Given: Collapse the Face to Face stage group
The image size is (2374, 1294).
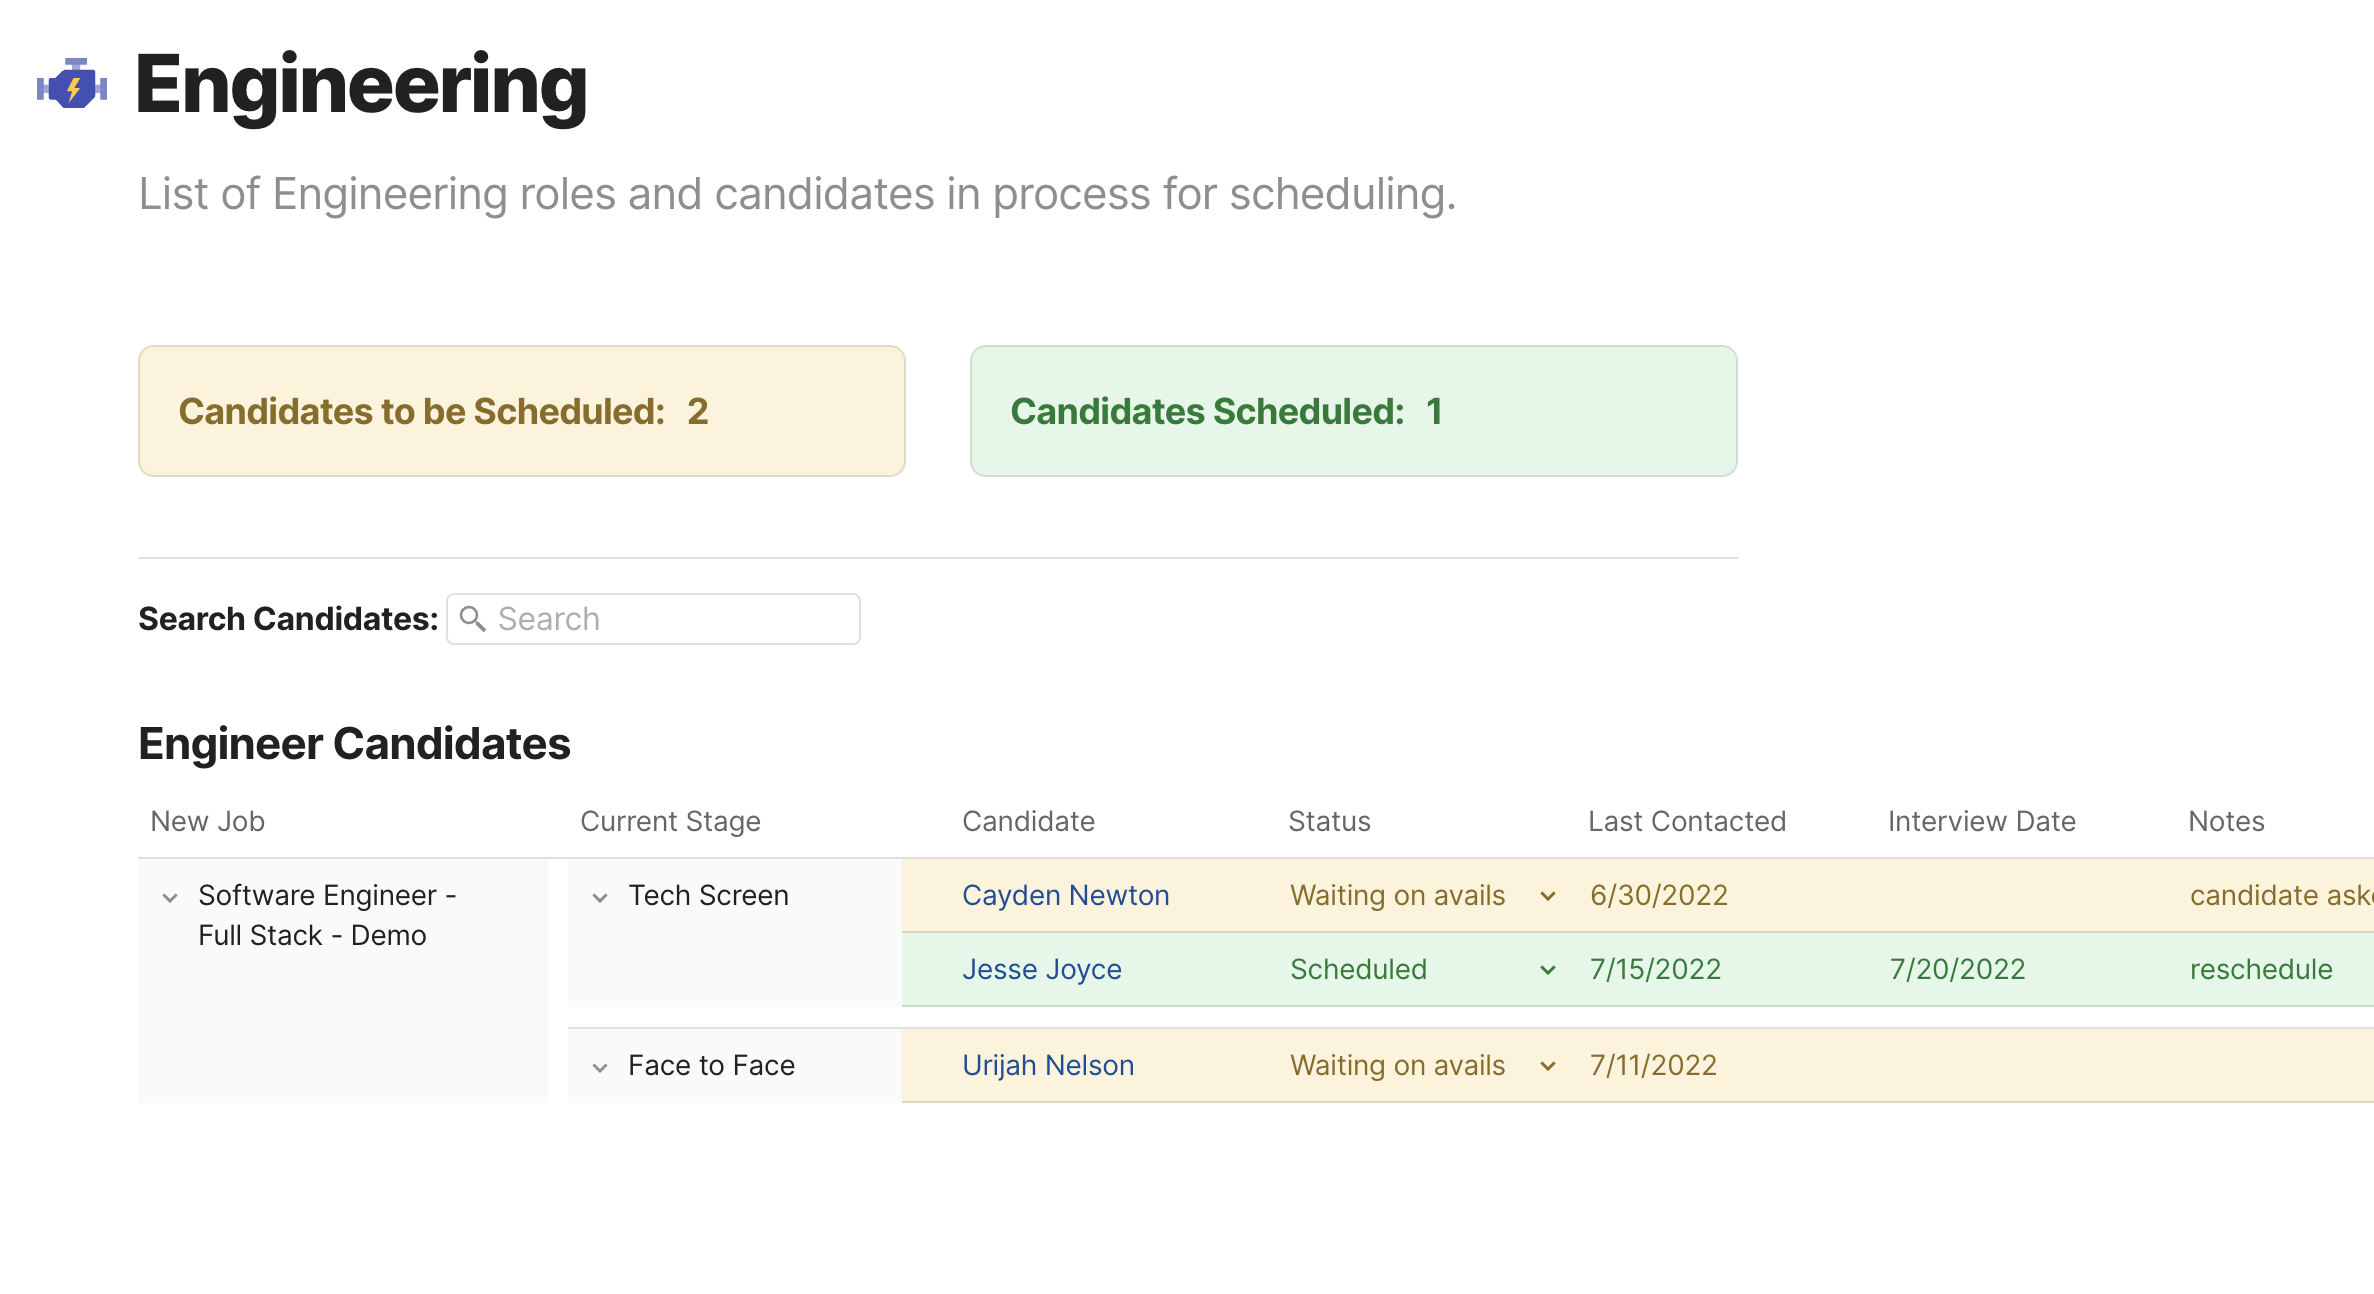Looking at the screenshot, I should [x=600, y=1068].
